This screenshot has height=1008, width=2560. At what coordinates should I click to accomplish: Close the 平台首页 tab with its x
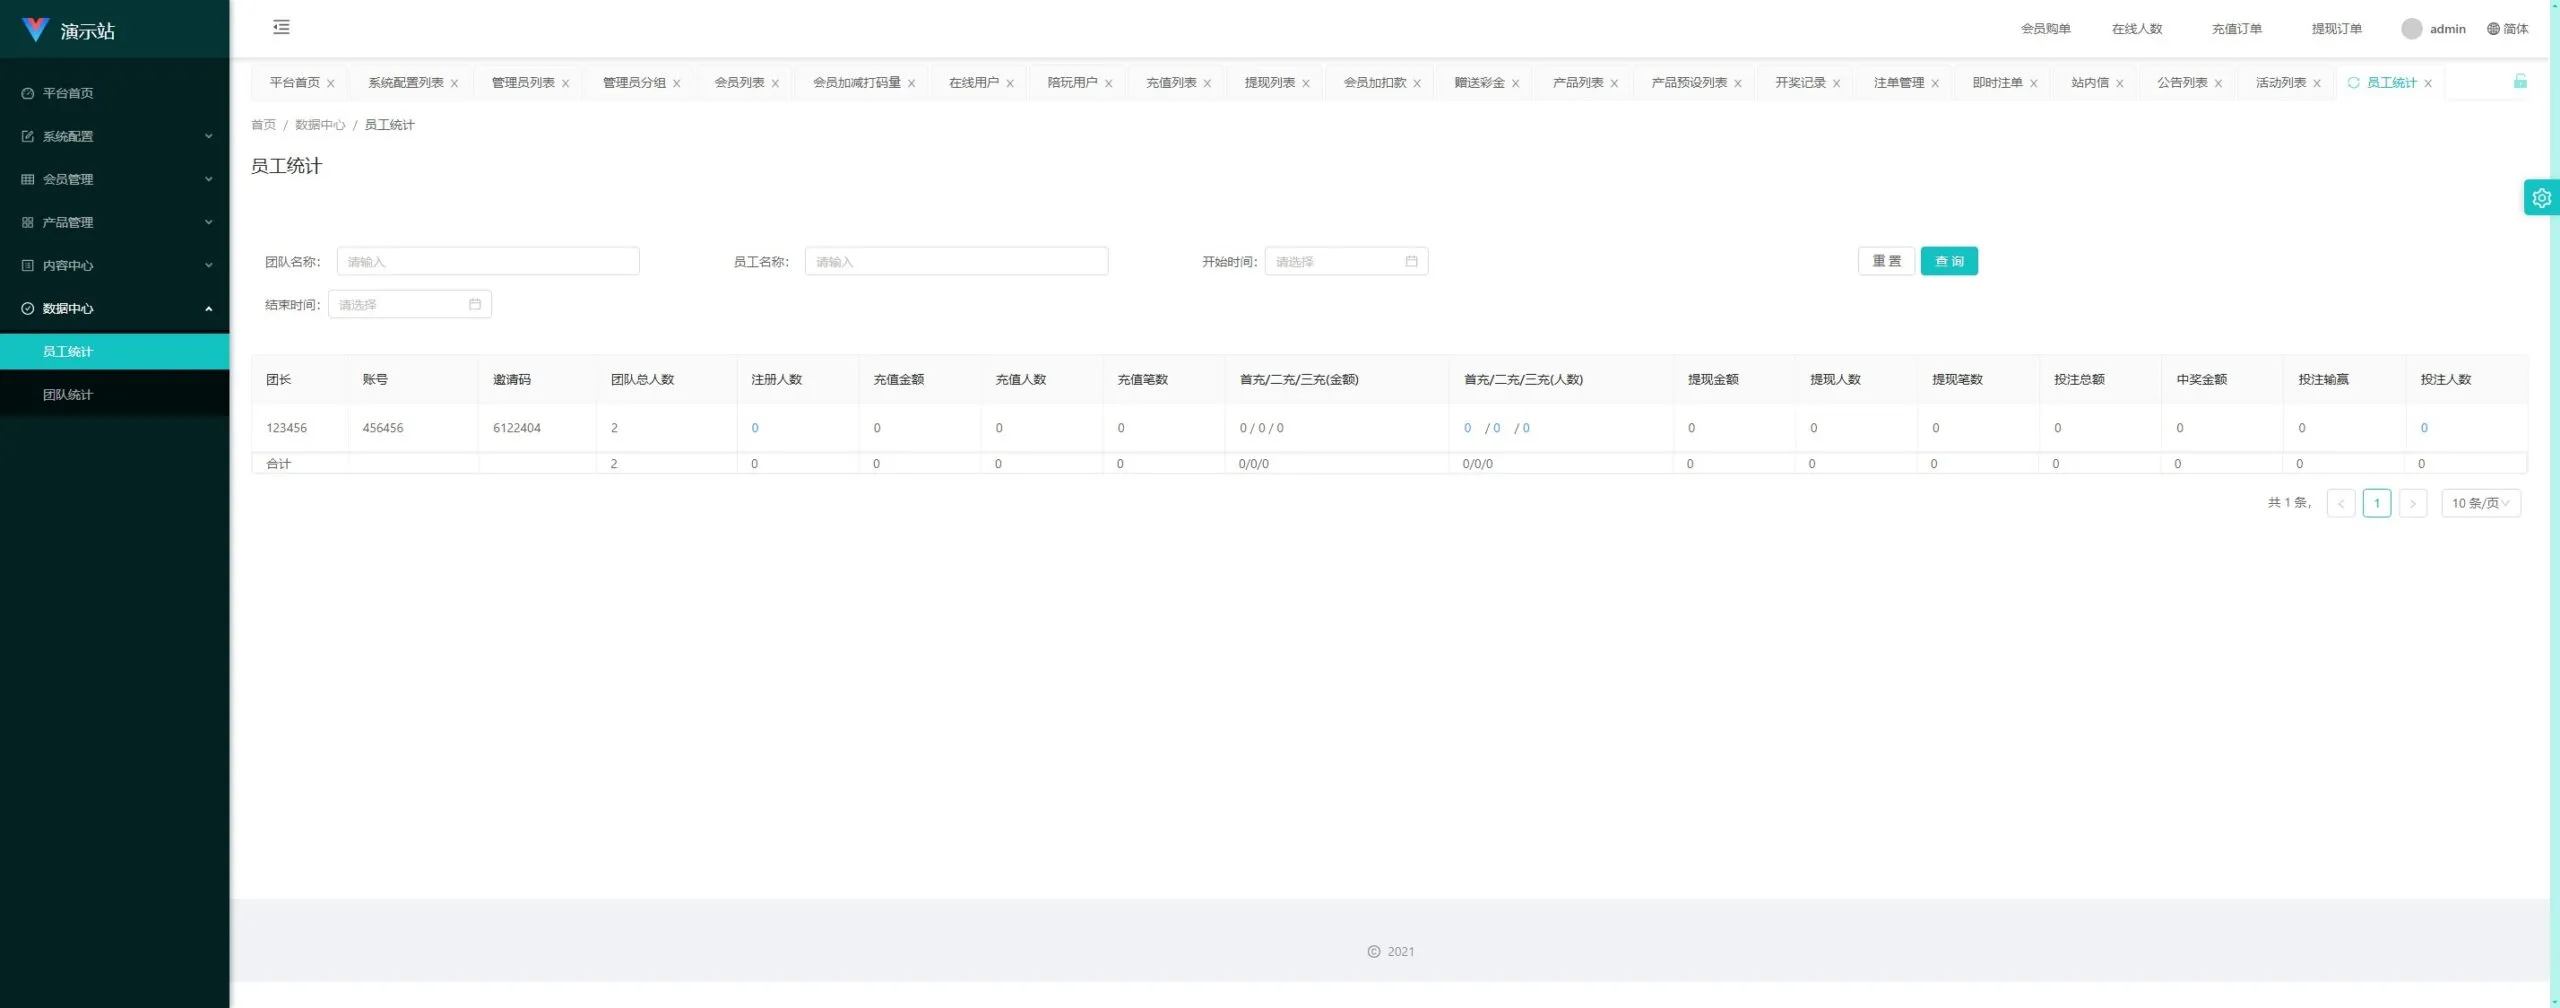pos(330,84)
